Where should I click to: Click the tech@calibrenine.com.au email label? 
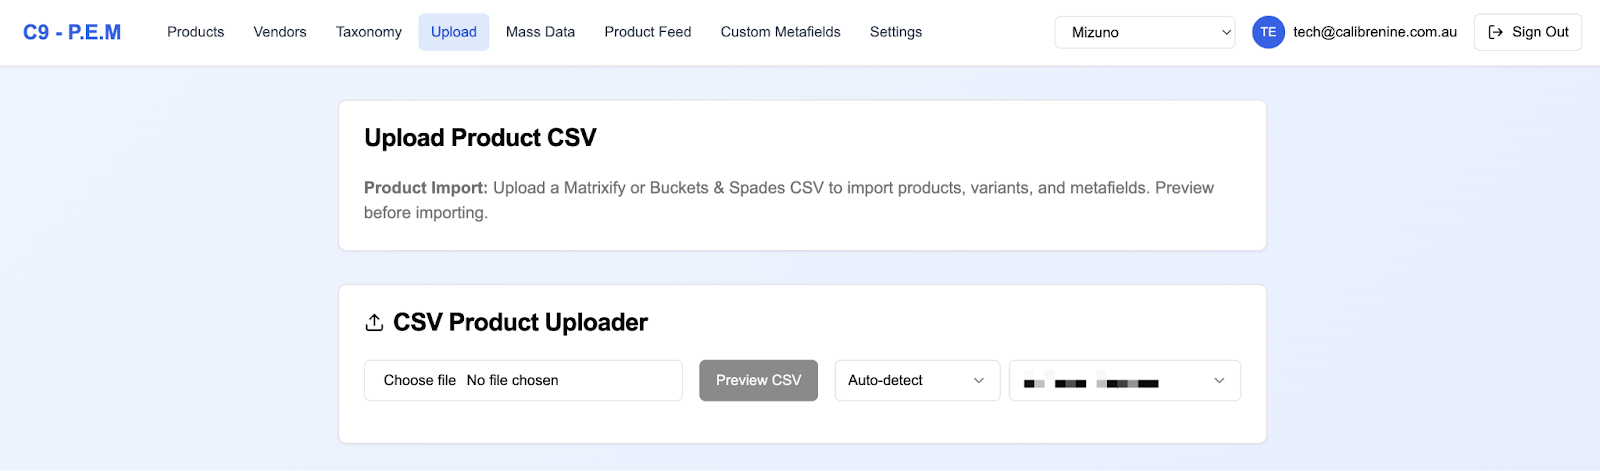tap(1374, 32)
